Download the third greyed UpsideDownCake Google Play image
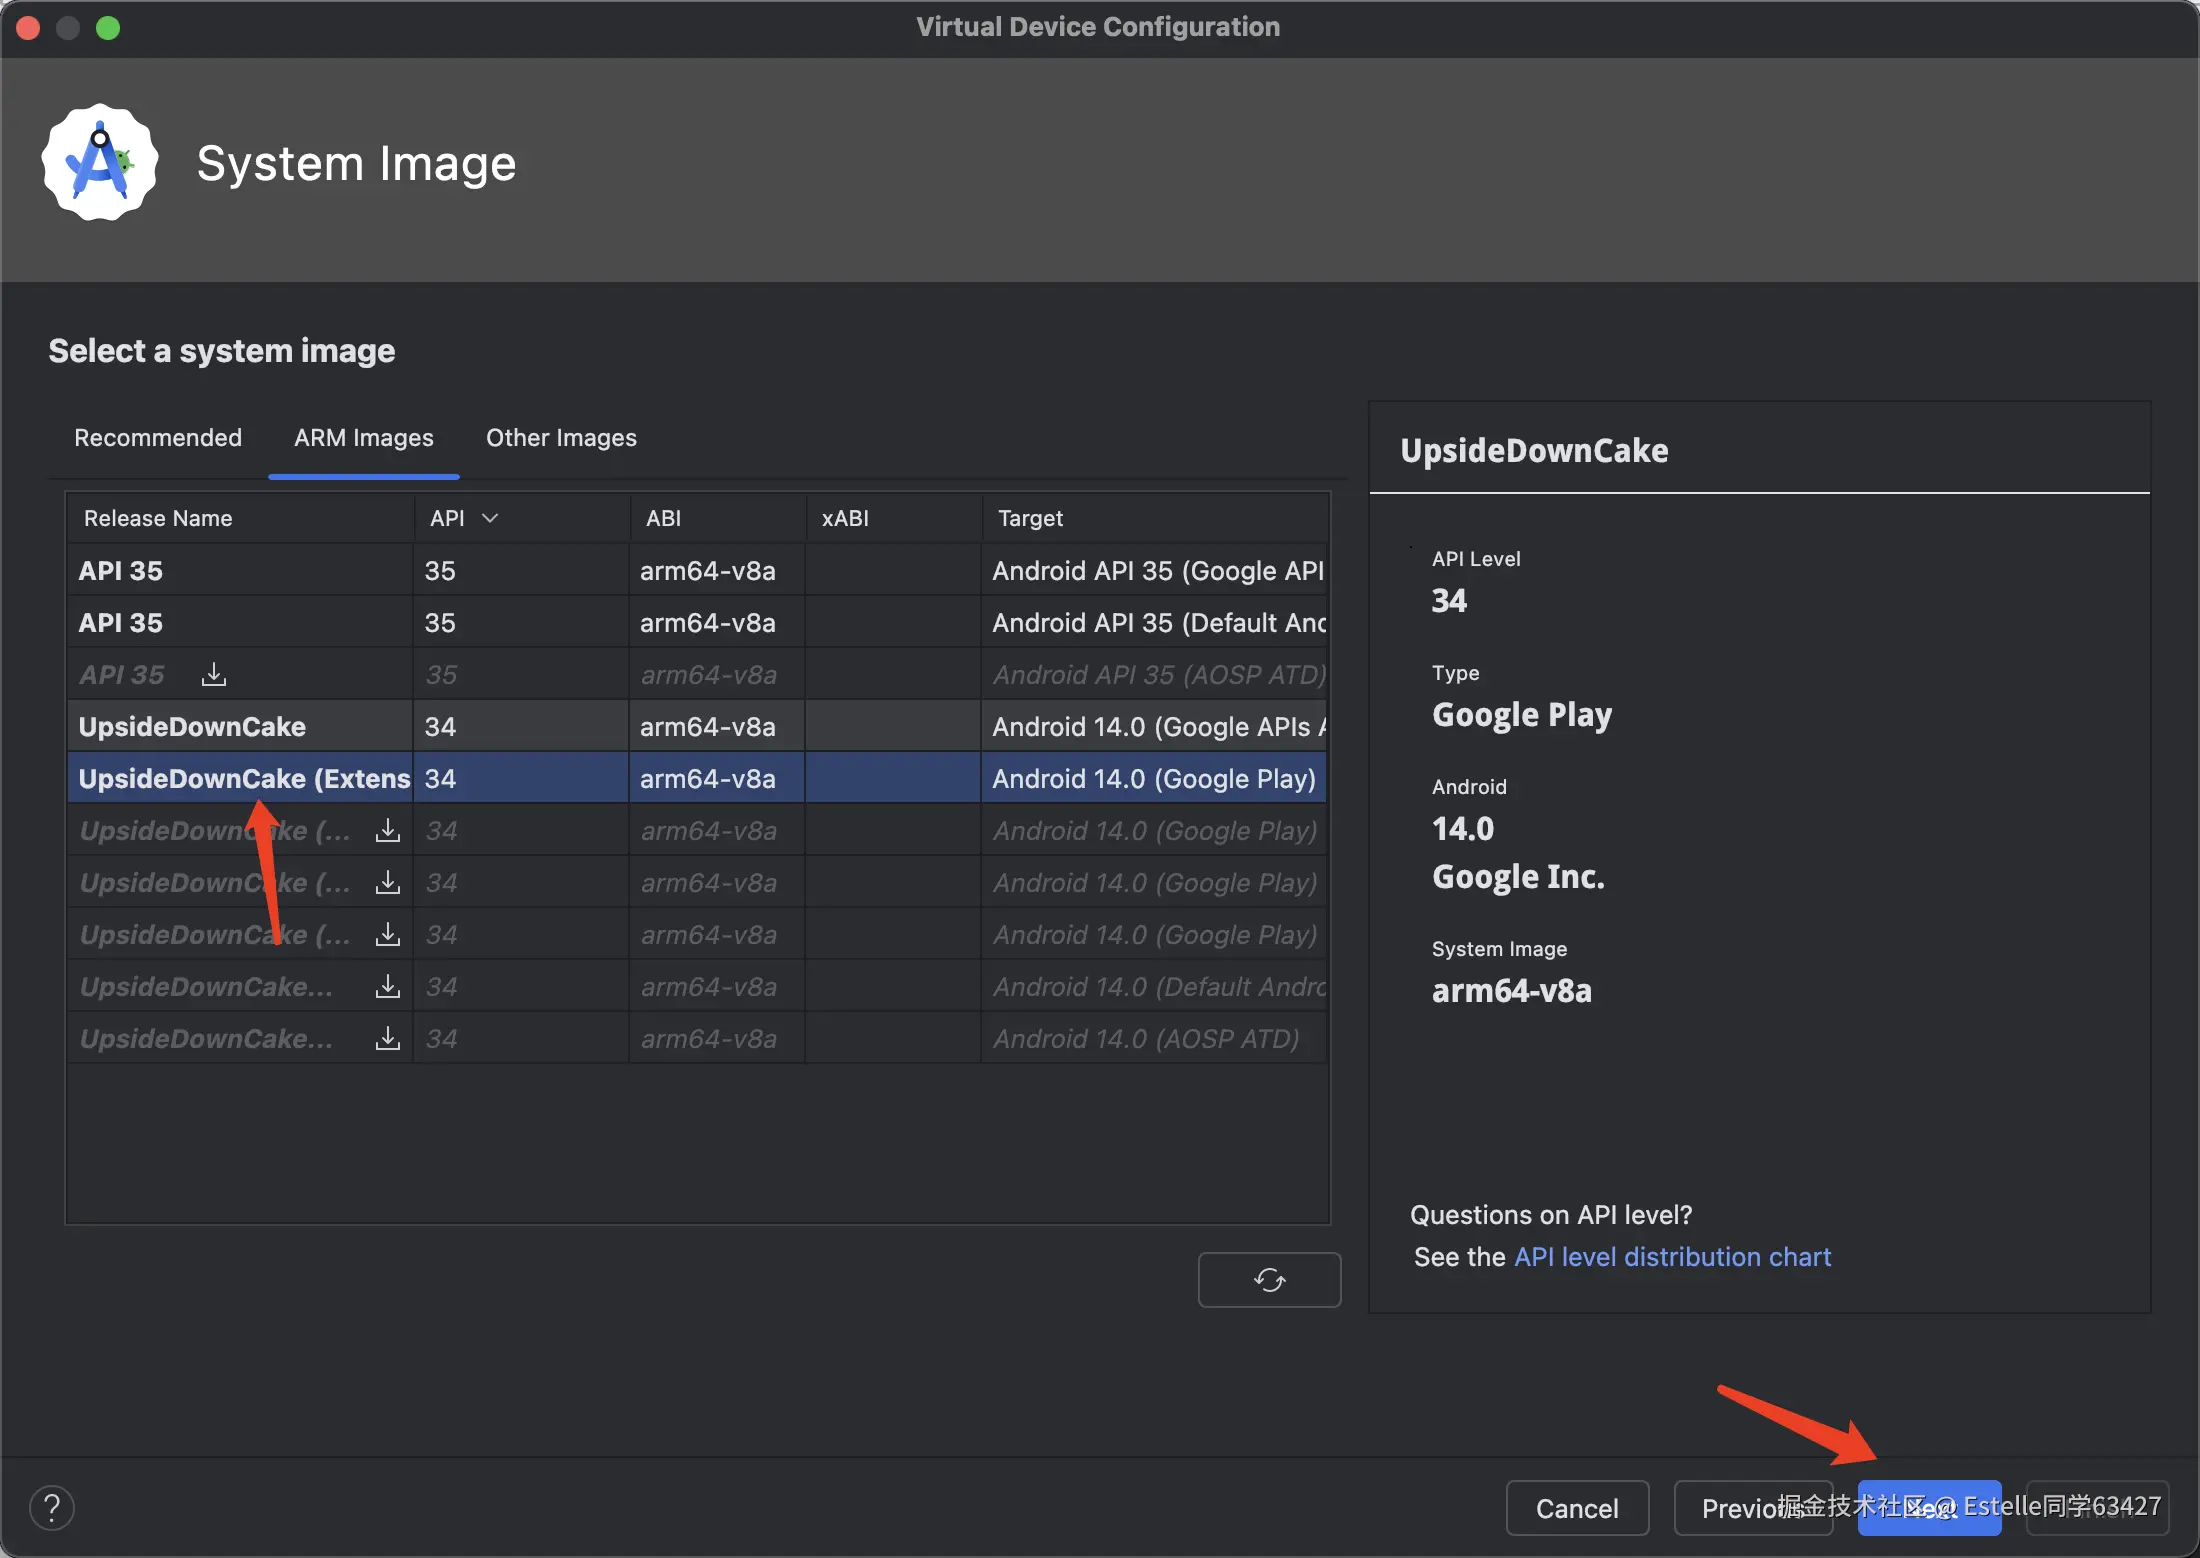This screenshot has height=1558, width=2200. pos(387,935)
